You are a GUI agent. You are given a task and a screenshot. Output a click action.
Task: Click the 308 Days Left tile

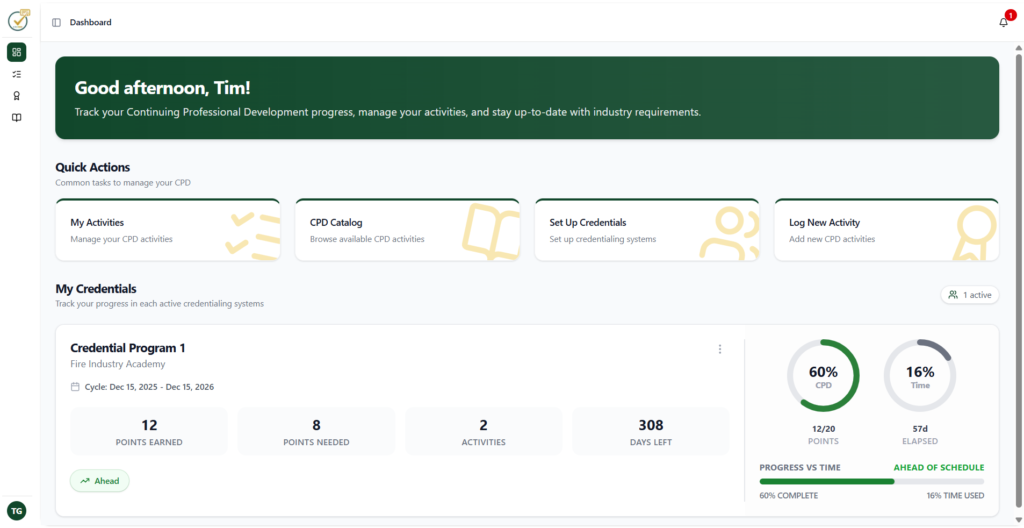650,431
